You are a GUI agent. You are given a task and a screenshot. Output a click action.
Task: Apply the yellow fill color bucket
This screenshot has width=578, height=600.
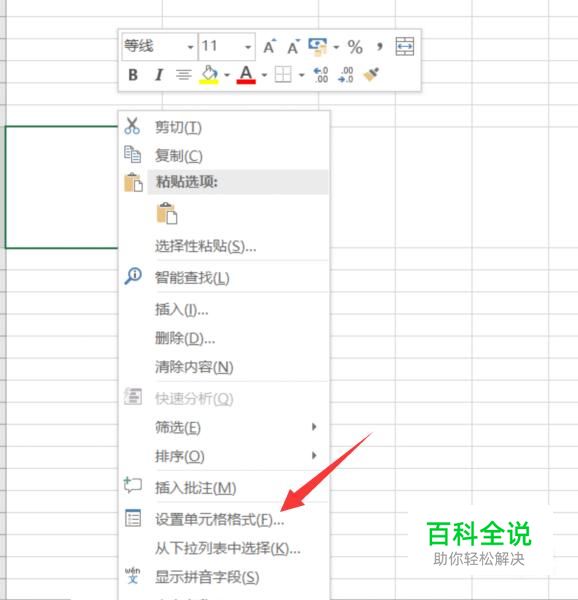(209, 75)
